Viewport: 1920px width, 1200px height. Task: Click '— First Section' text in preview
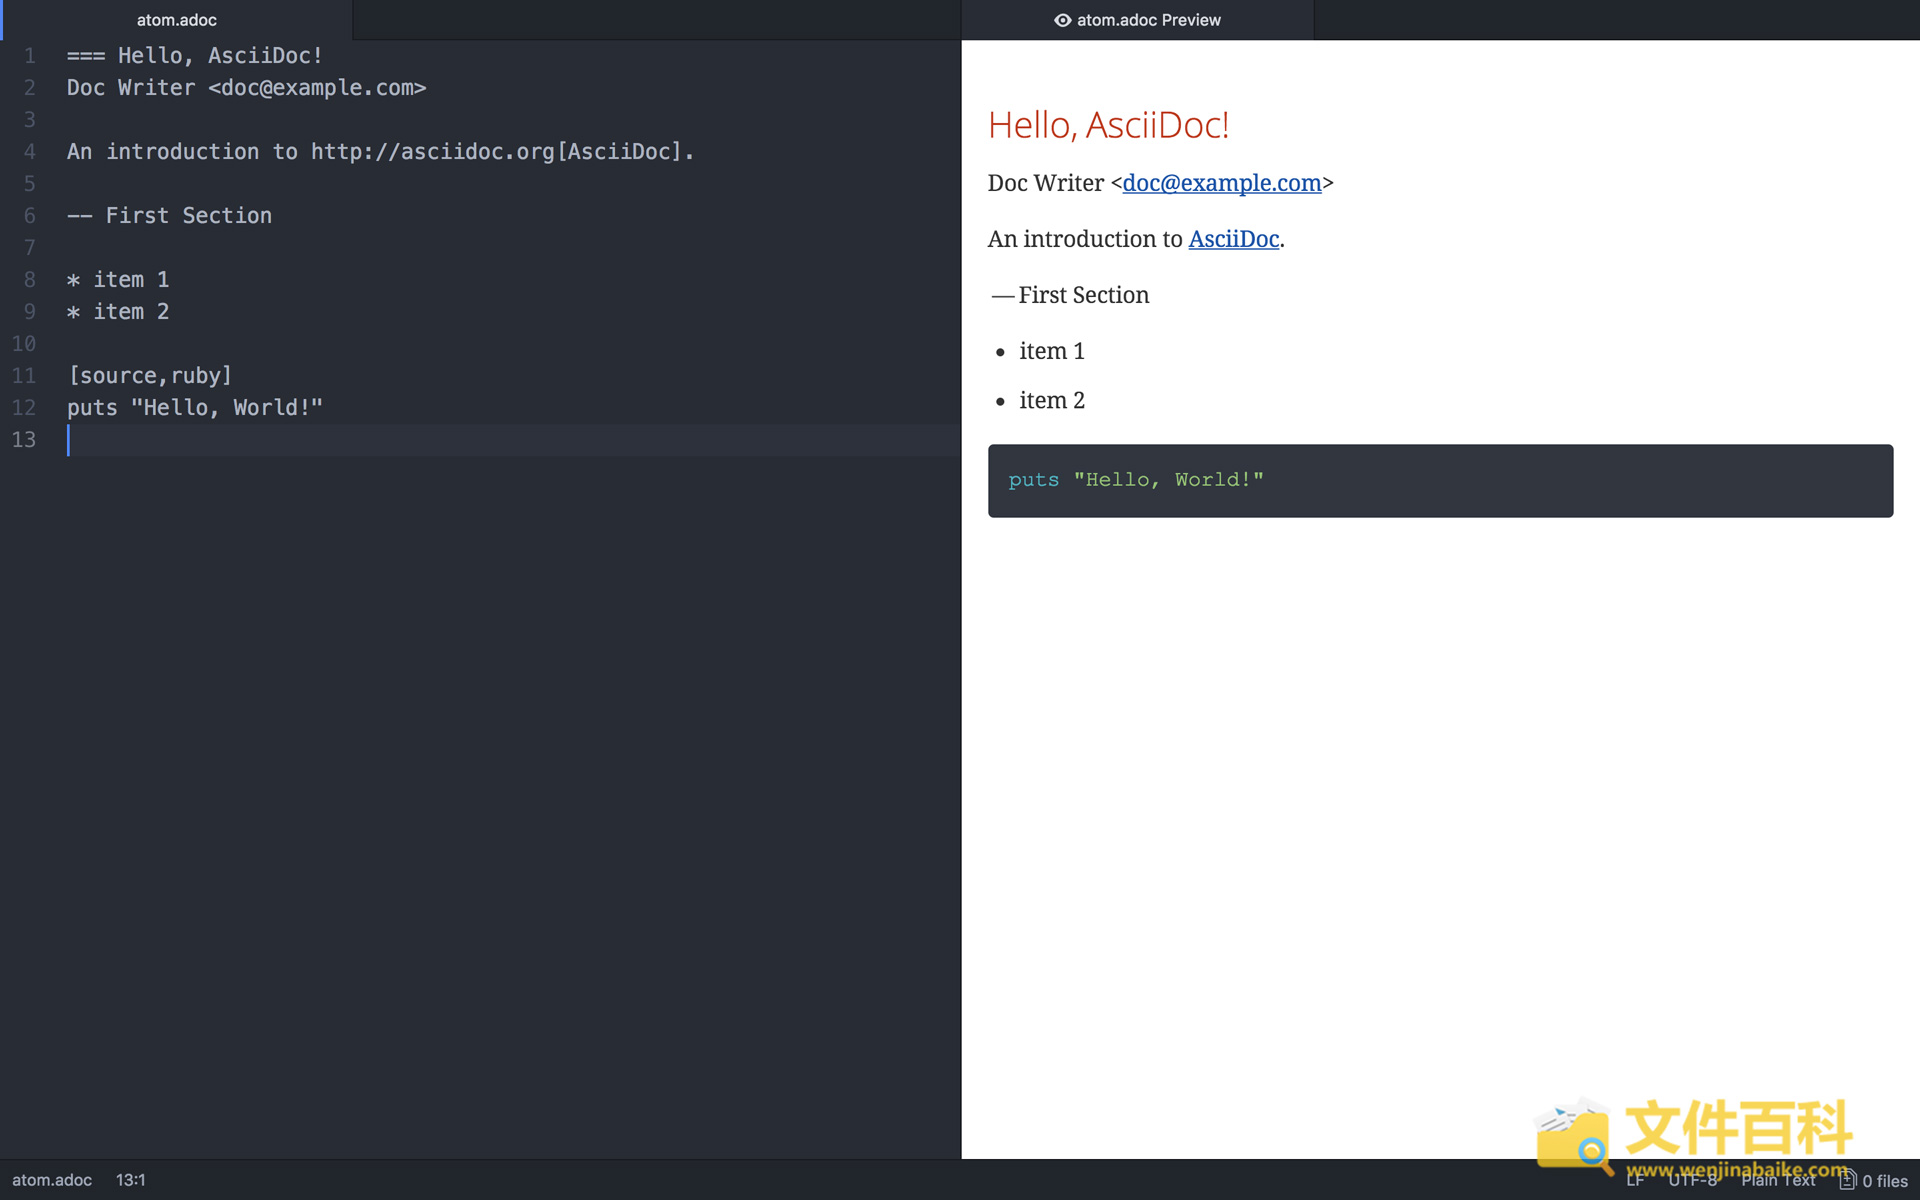[x=1070, y=295]
